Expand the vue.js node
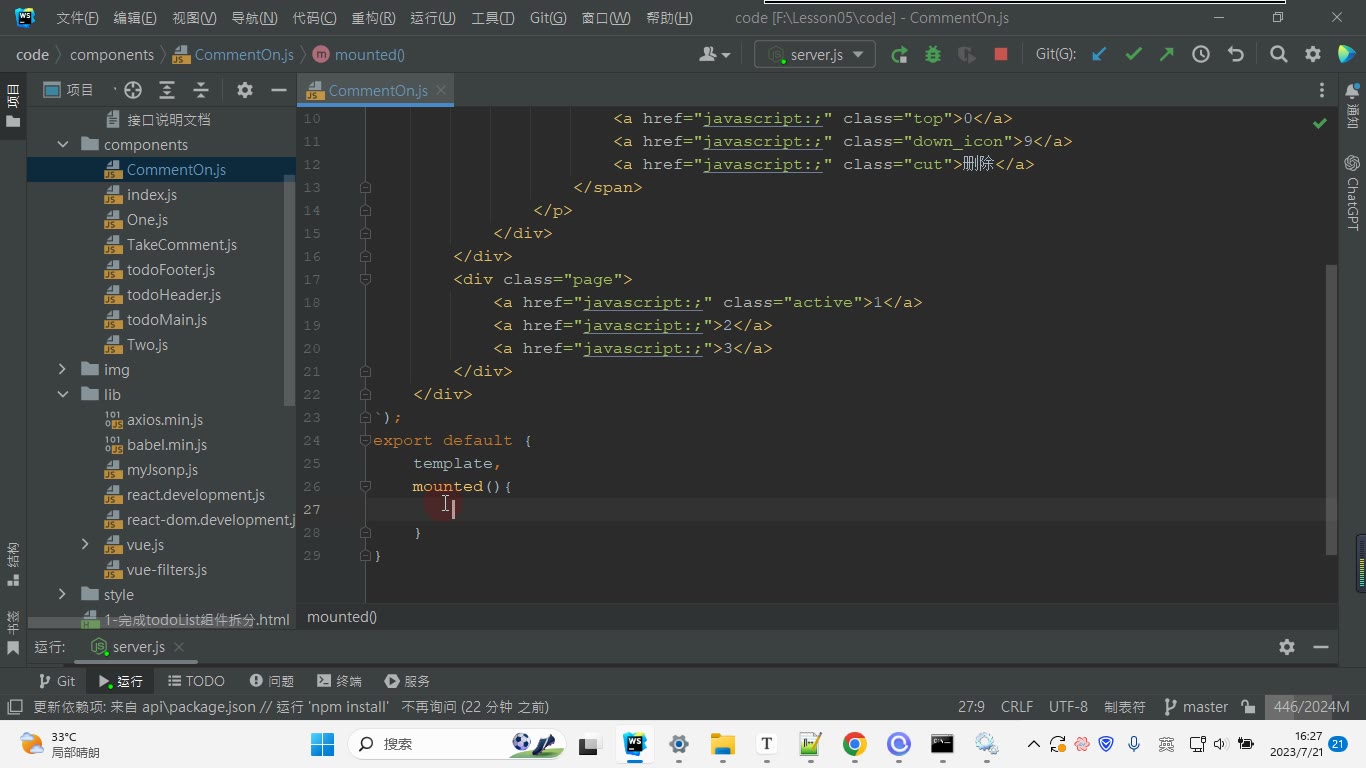 point(86,545)
